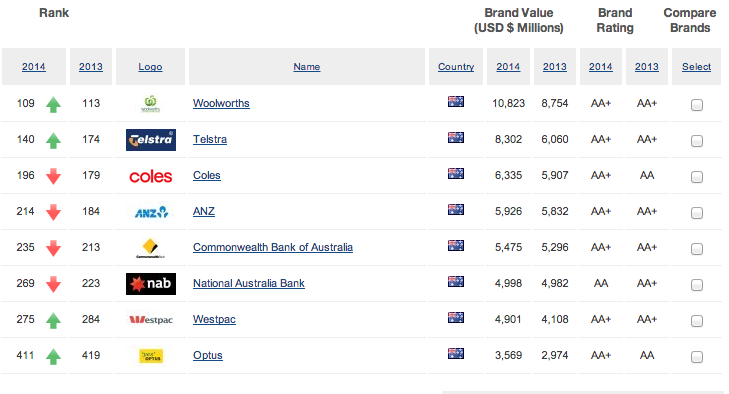The height and width of the screenshot is (394, 729).
Task: Click the green up arrow beside Telstra rank 140
Action: (x=53, y=140)
